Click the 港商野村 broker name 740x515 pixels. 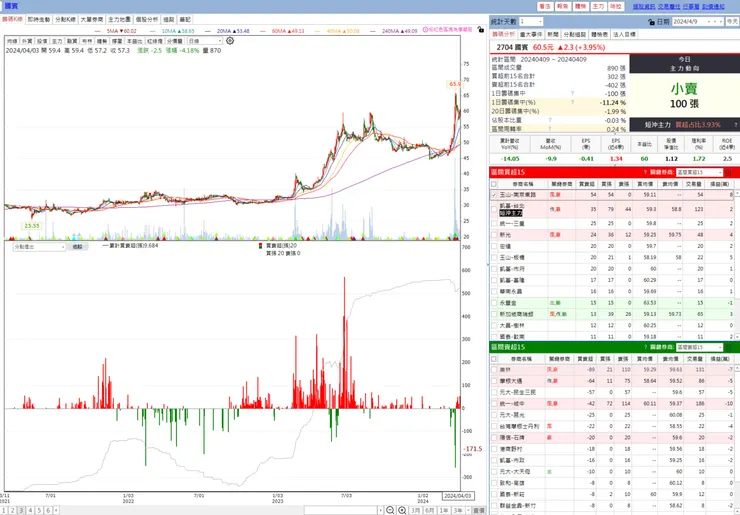point(511,449)
